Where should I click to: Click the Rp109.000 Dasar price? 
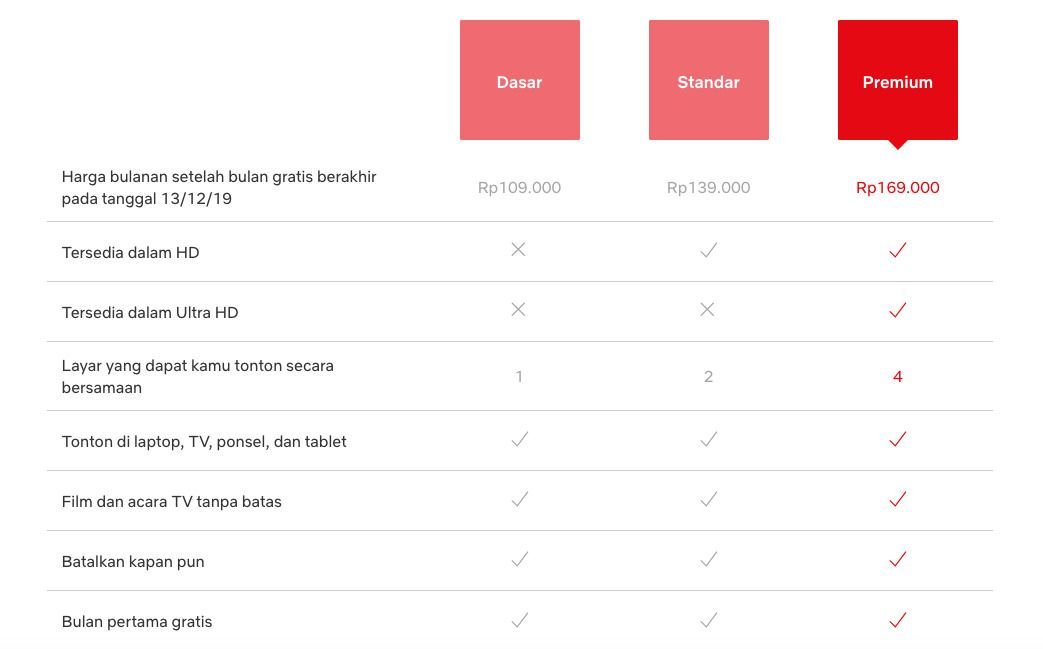click(520, 188)
